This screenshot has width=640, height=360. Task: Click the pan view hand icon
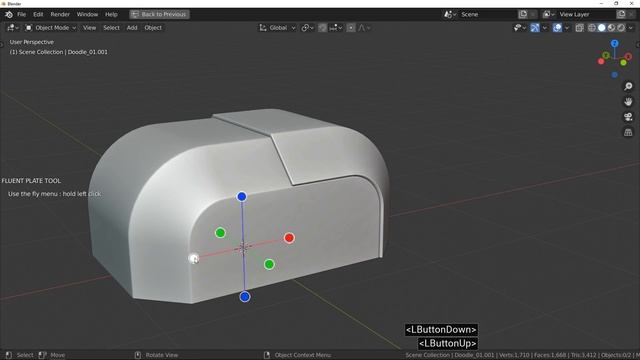click(628, 102)
